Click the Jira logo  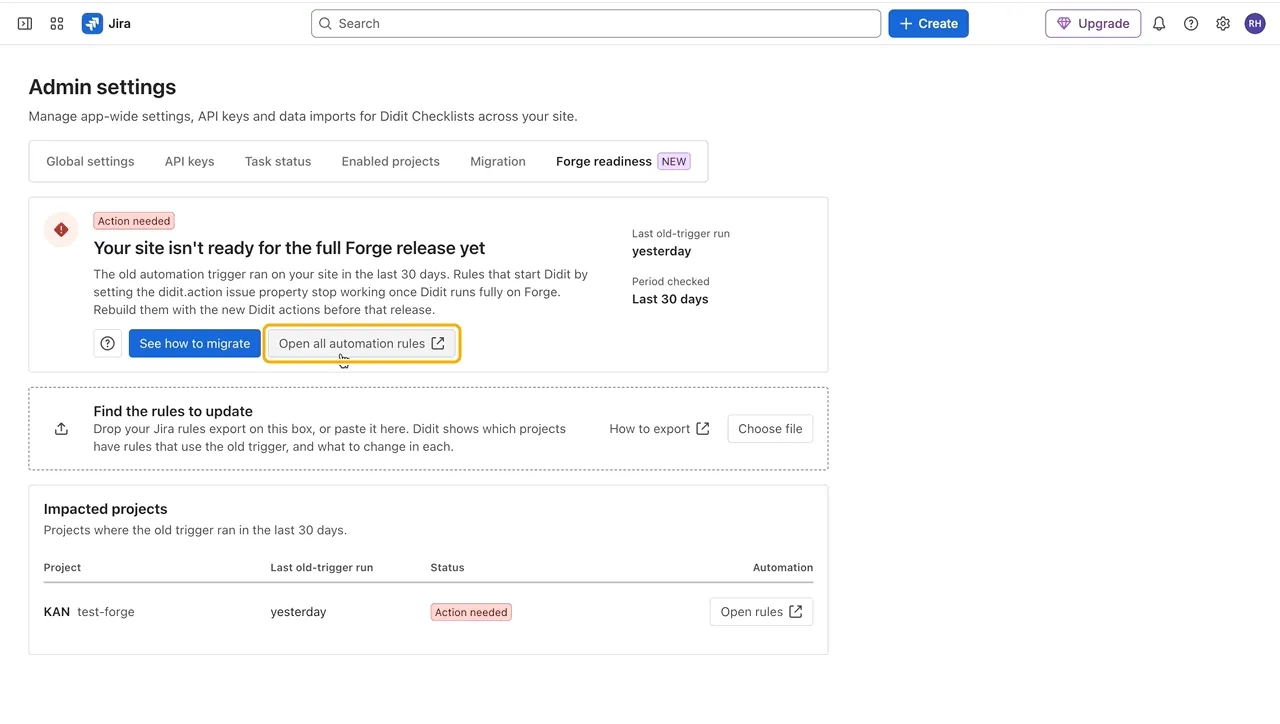click(107, 23)
